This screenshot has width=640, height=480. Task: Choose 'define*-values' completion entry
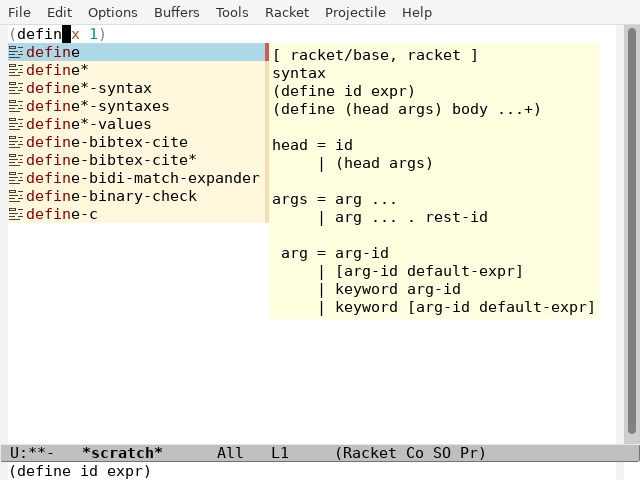pyautogui.click(x=136, y=124)
